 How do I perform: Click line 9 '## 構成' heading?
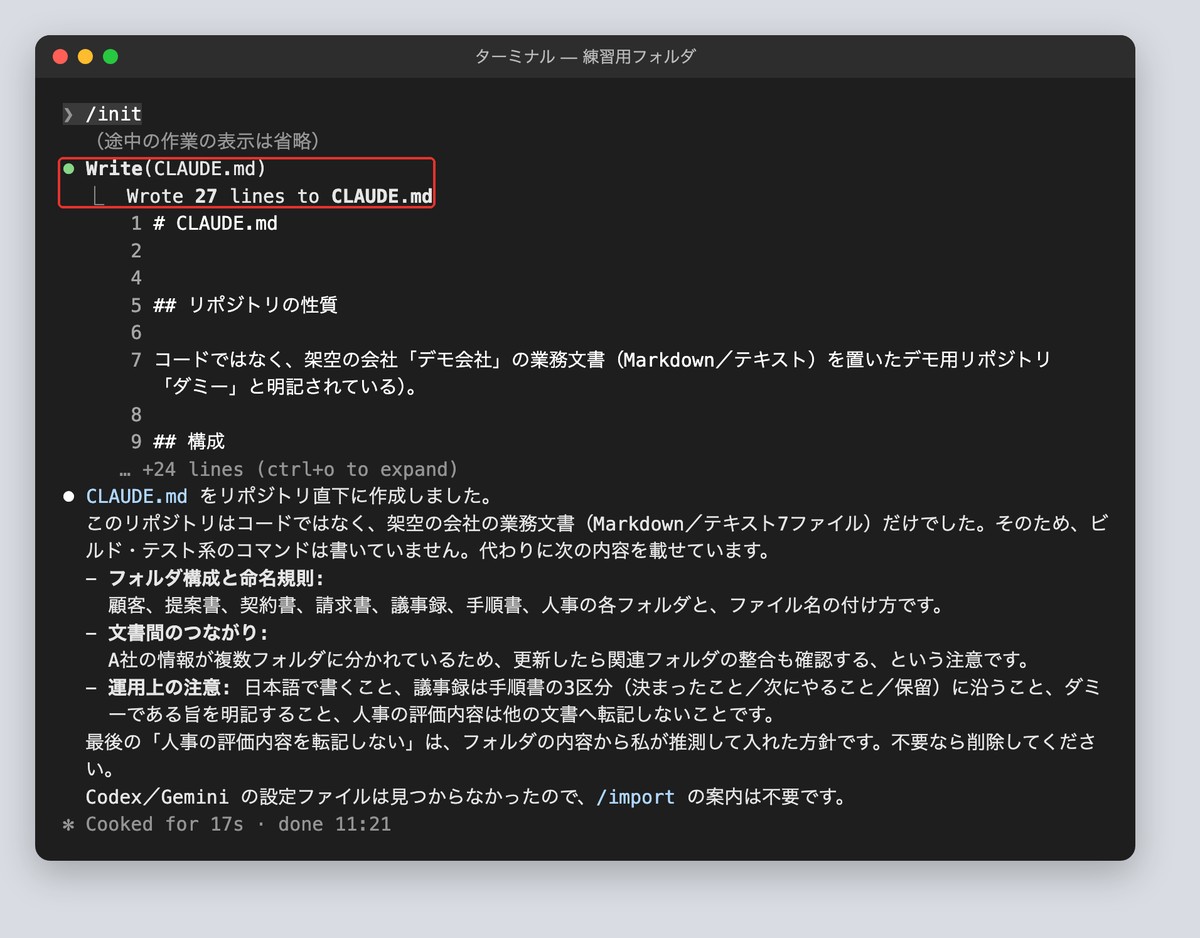tap(189, 441)
